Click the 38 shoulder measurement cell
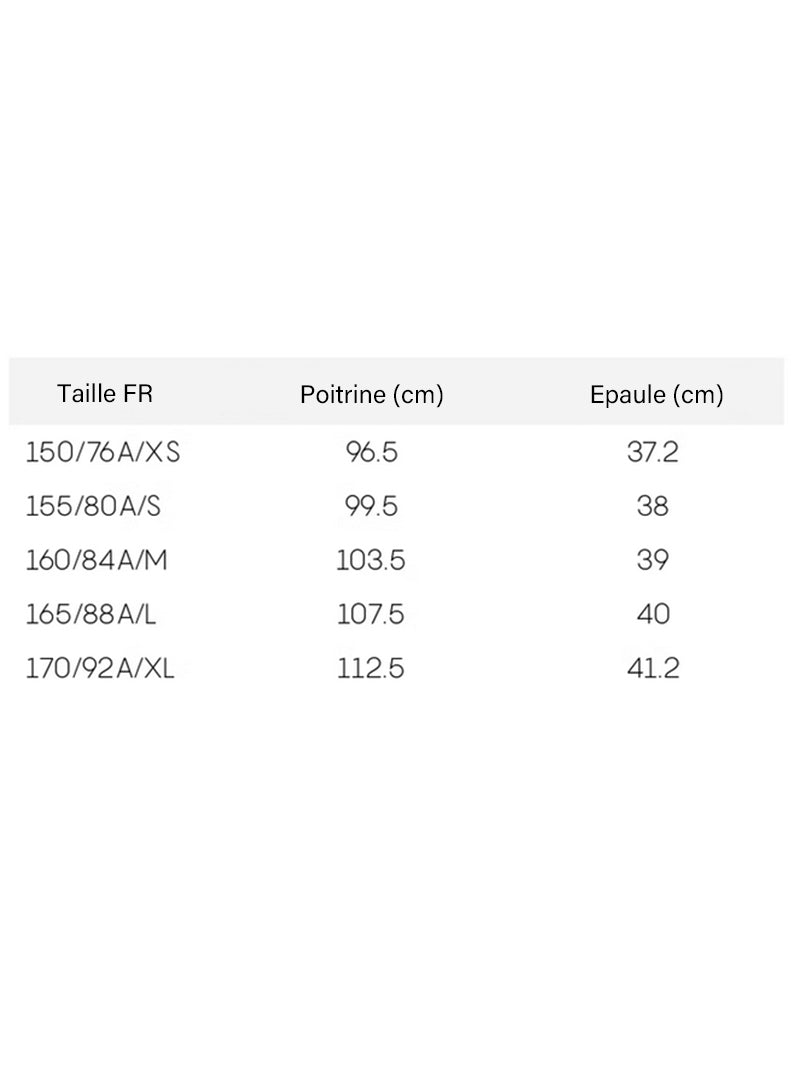Screen dimensions: 800x1065 pyautogui.click(x=653, y=506)
